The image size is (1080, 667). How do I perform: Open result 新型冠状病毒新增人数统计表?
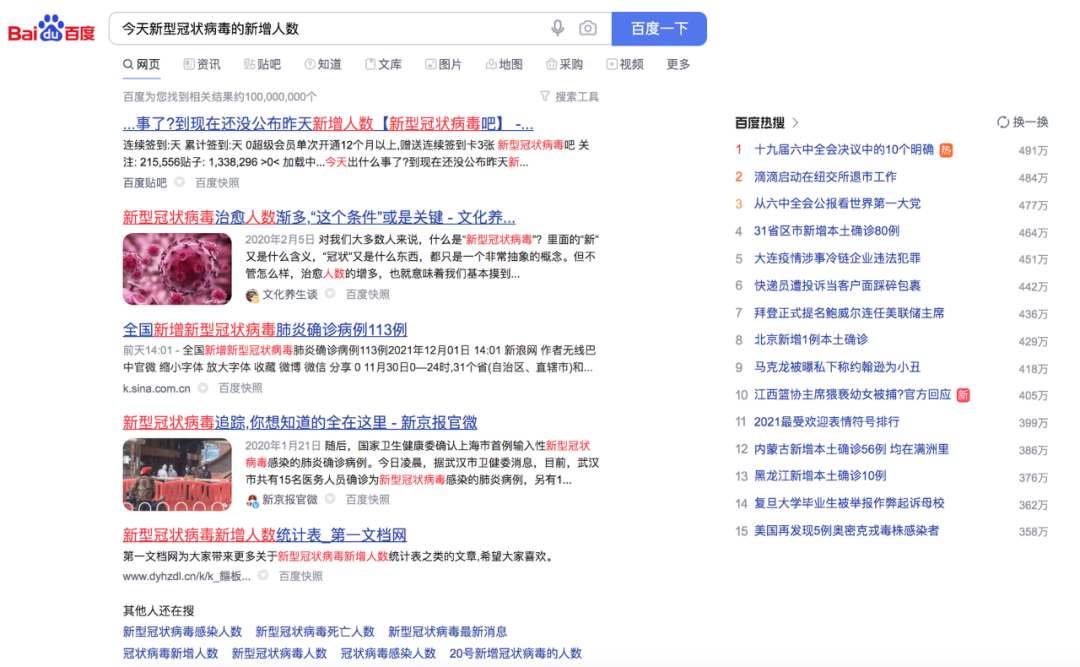coord(264,535)
